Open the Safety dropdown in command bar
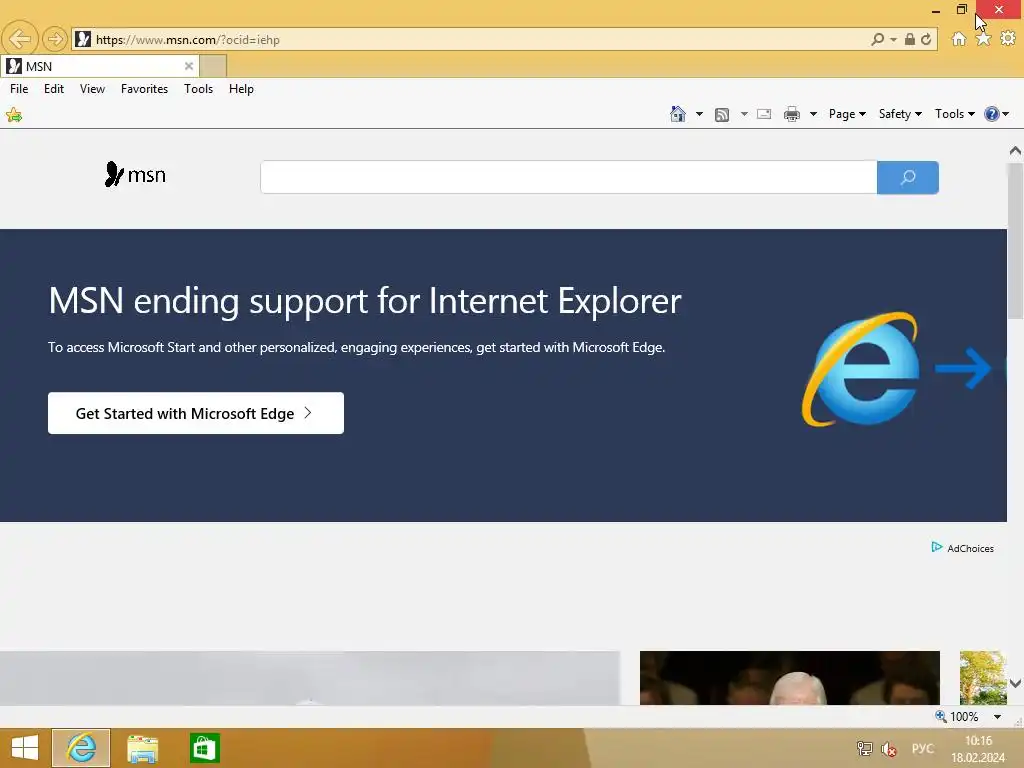Screen dimensions: 1024x768 click(900, 114)
